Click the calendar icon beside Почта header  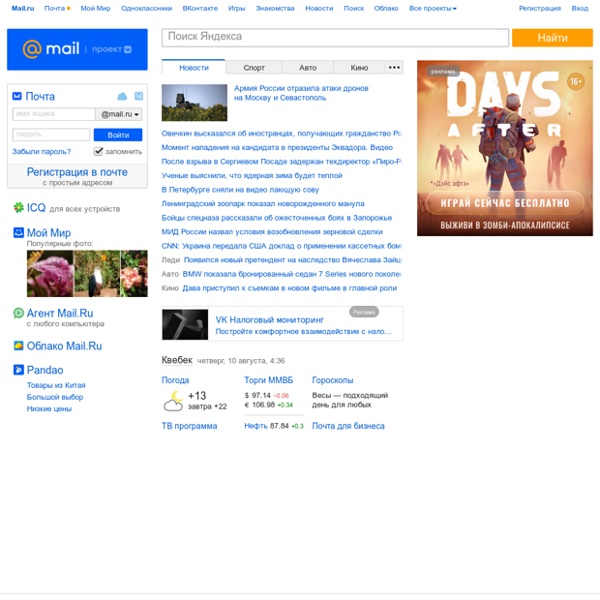[x=137, y=96]
